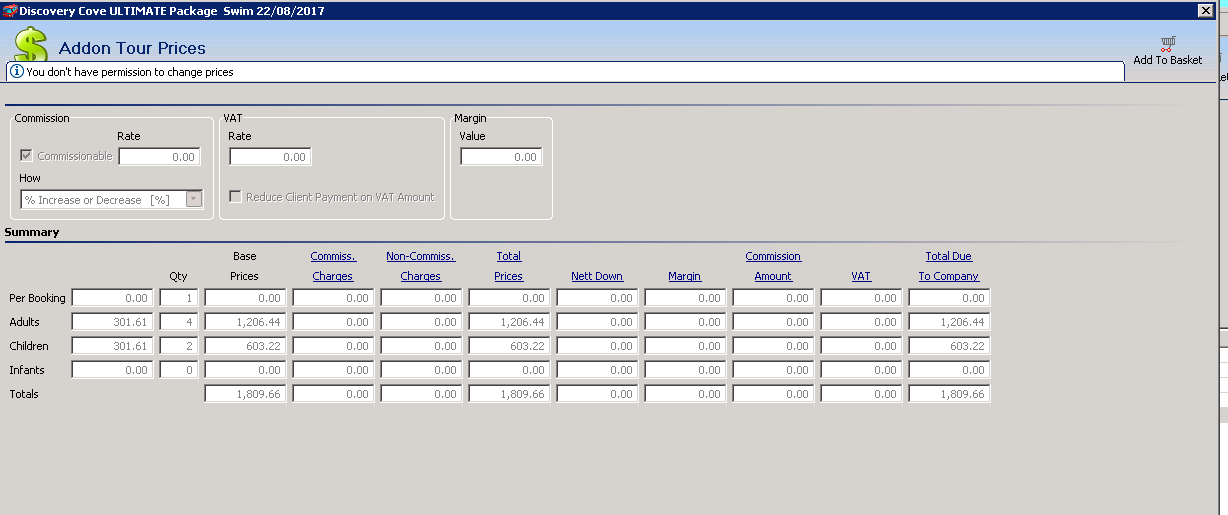The width and height of the screenshot is (1228, 515).
Task: Toggle the Commissionable checkbox
Action: point(26,156)
